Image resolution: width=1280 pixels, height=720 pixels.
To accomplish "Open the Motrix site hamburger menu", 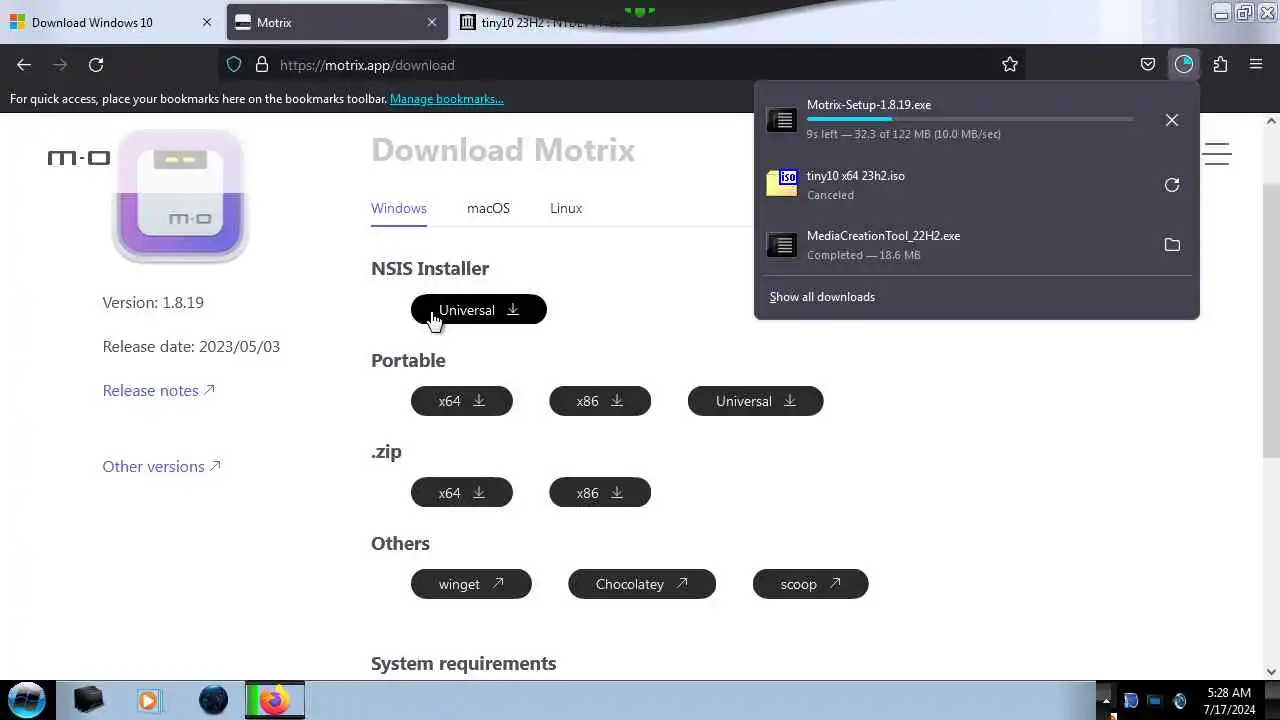I will [x=1216, y=154].
